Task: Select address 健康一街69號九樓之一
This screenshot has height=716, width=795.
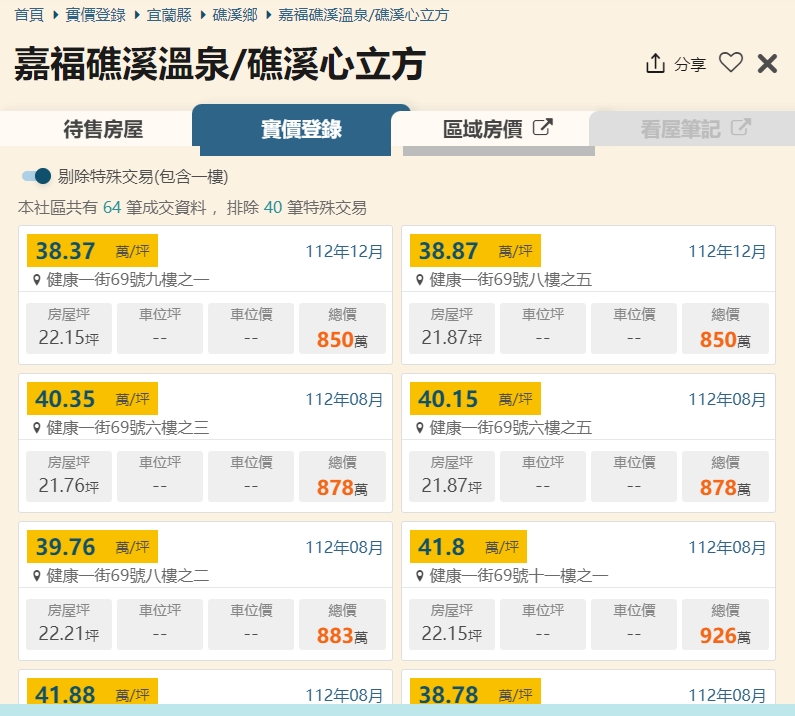Action: click(x=128, y=280)
